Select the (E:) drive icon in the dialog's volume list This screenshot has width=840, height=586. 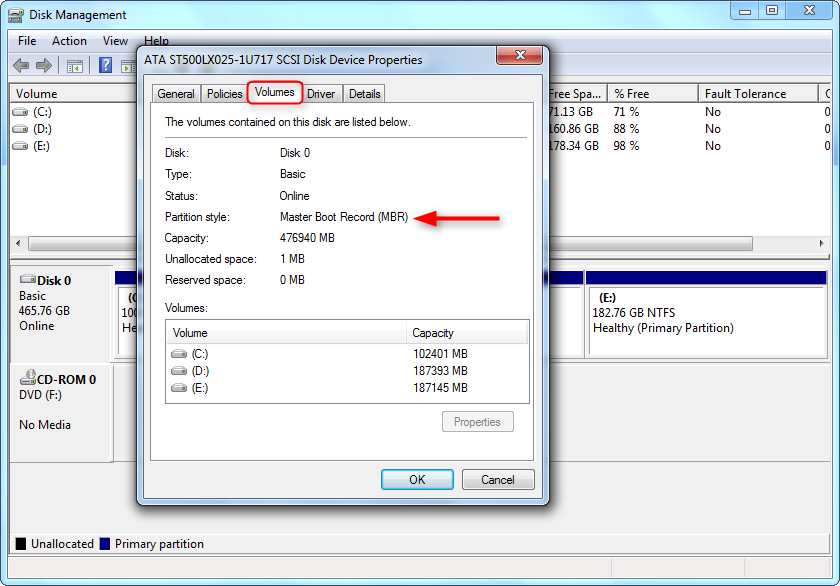(179, 388)
